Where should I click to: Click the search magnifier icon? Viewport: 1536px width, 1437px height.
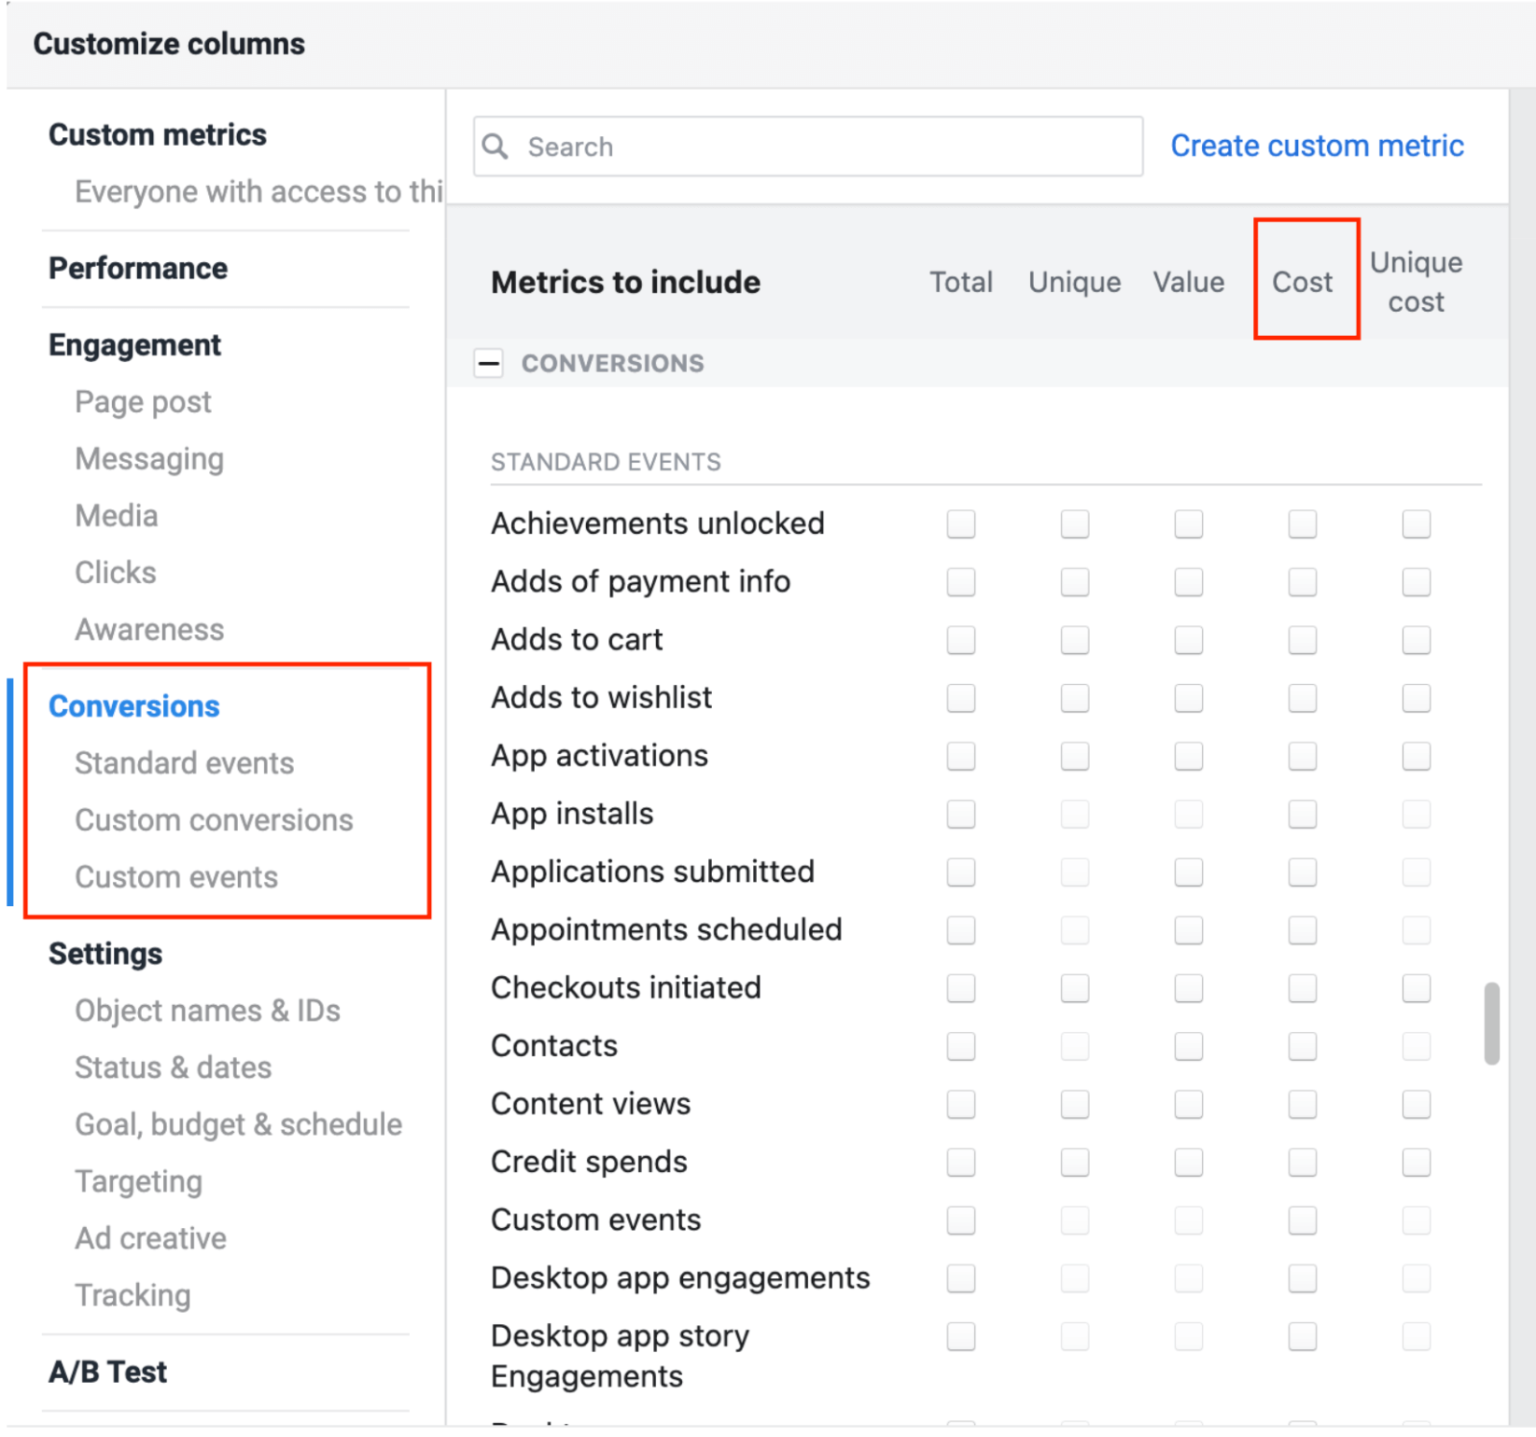(495, 147)
